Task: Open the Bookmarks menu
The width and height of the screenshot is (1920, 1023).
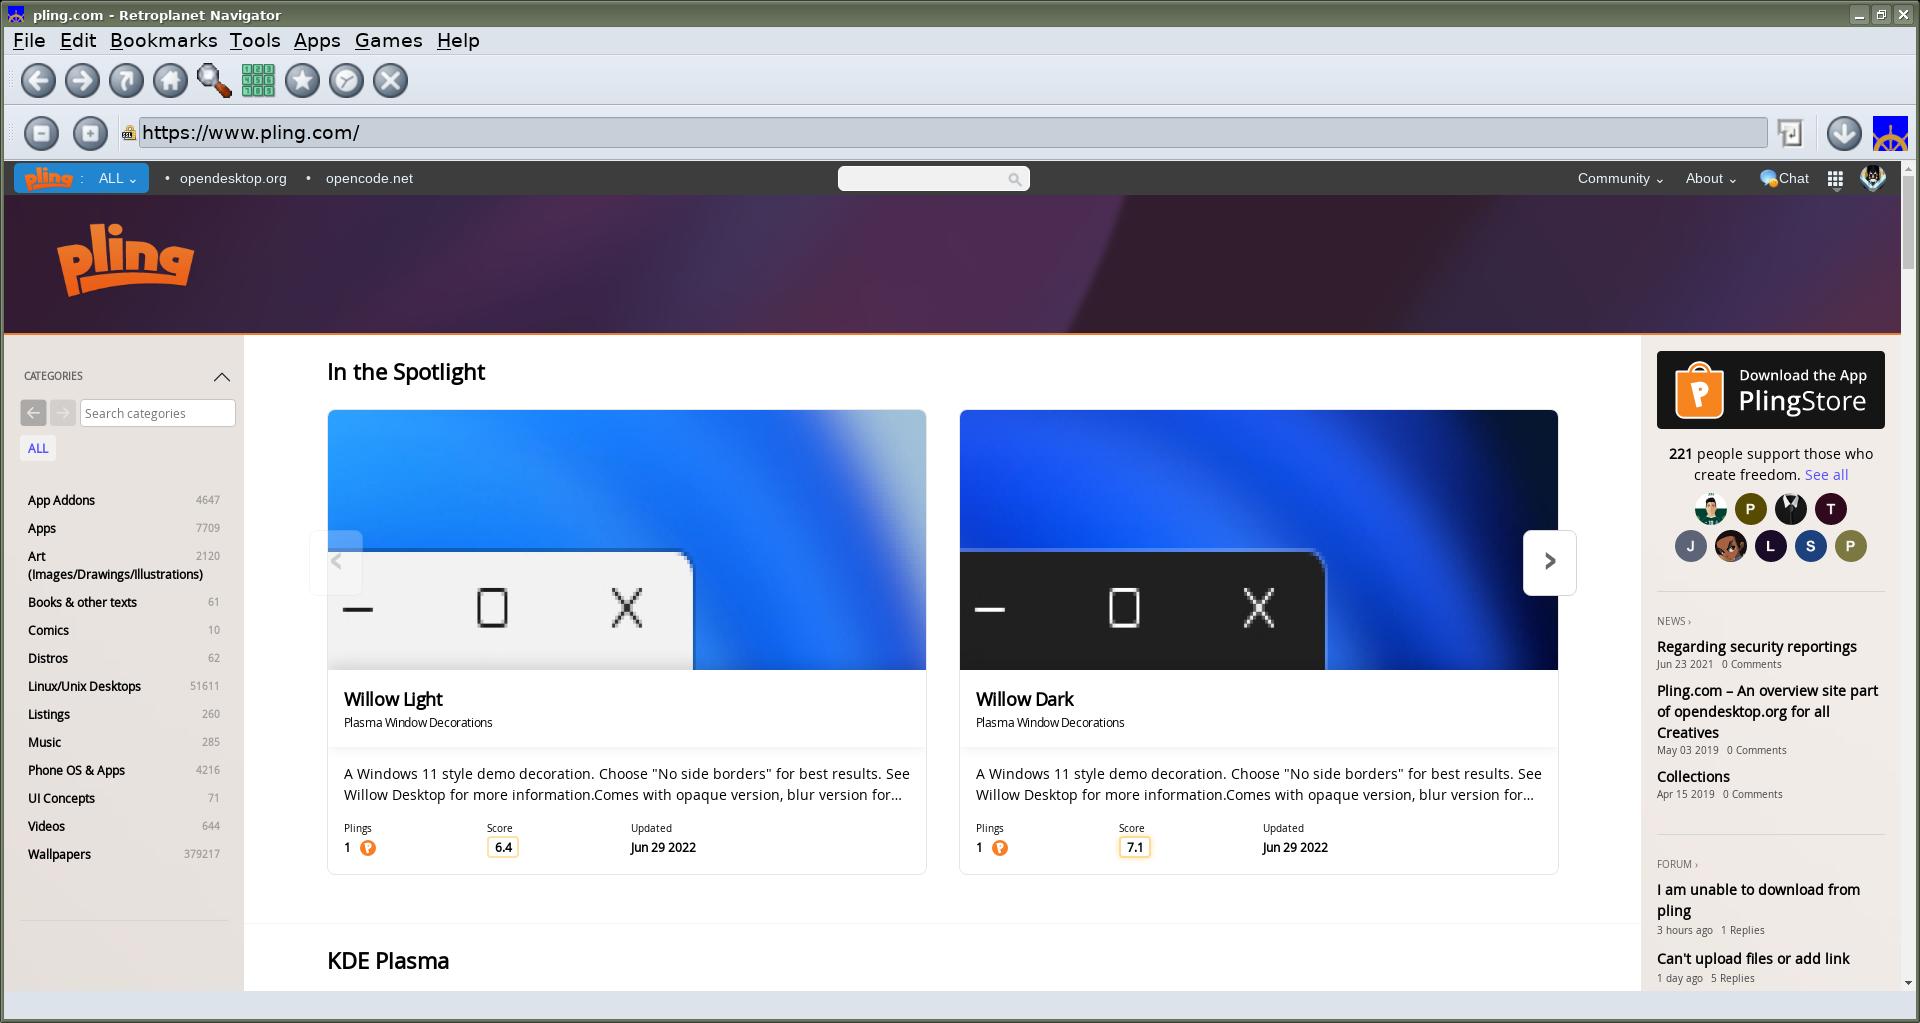Action: (164, 41)
